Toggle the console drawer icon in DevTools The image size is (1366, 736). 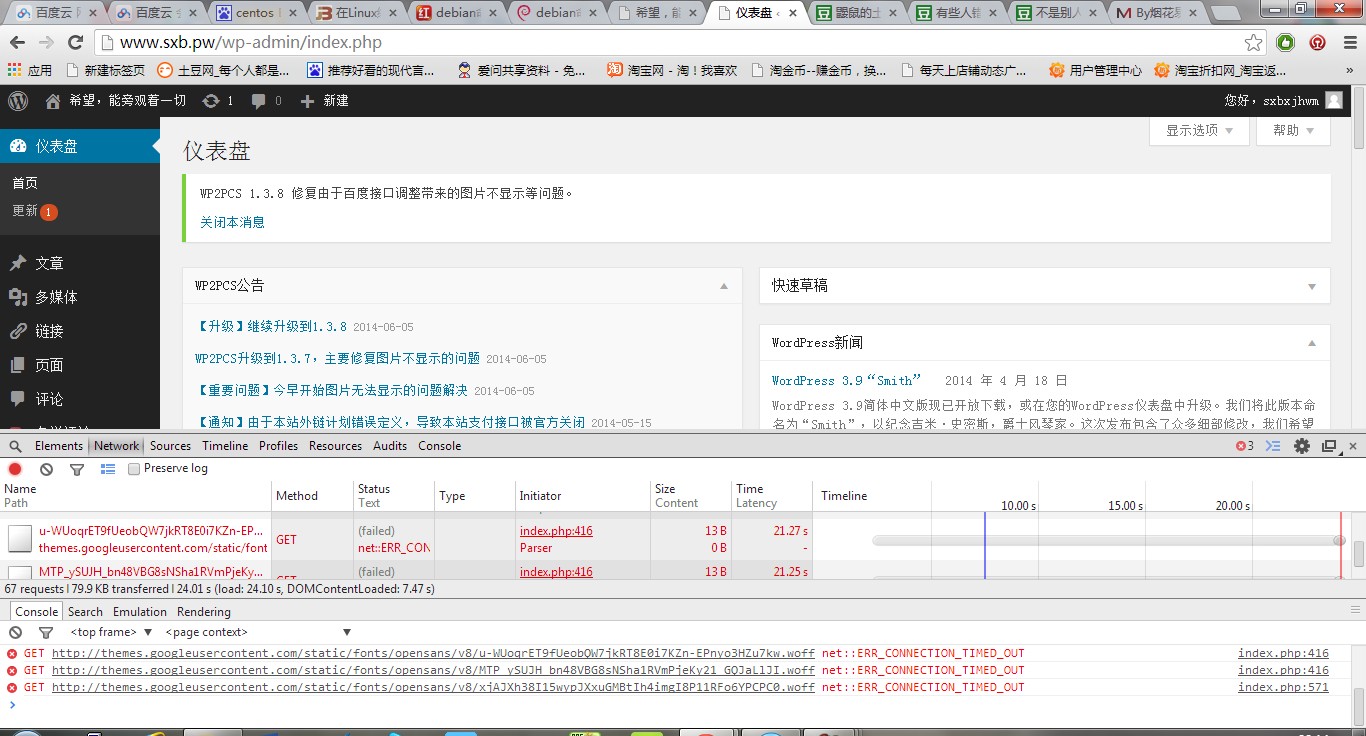tap(1273, 446)
